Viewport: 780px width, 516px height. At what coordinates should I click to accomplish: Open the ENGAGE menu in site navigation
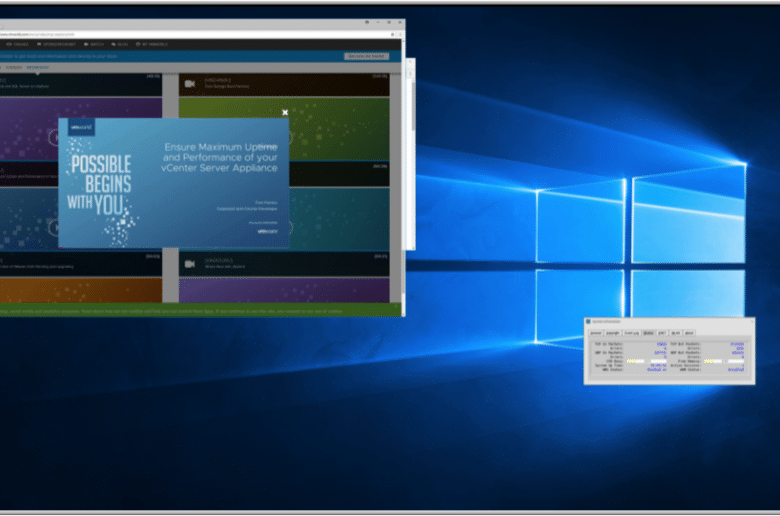coord(18,44)
